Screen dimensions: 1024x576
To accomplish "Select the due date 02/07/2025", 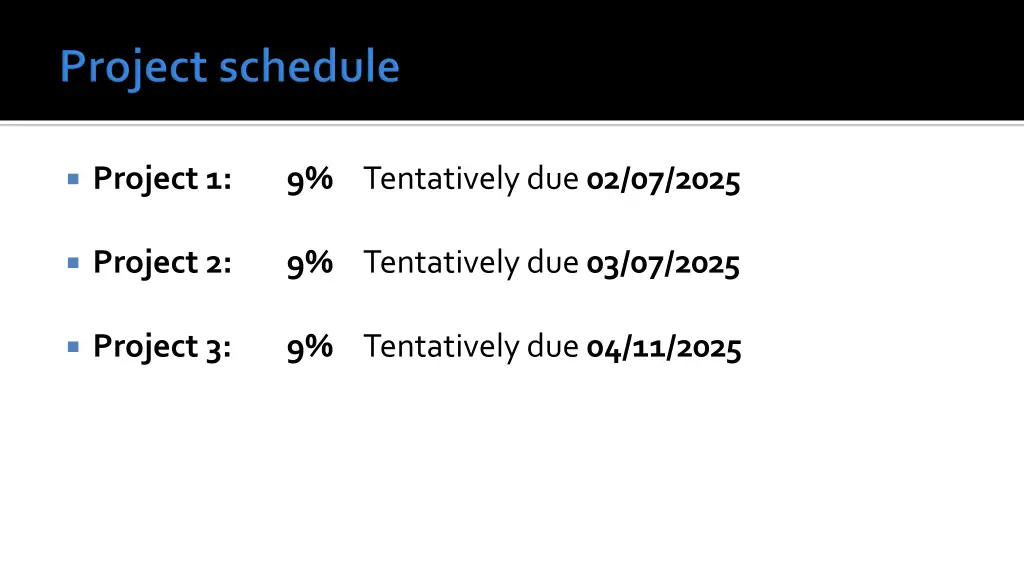I will point(664,180).
